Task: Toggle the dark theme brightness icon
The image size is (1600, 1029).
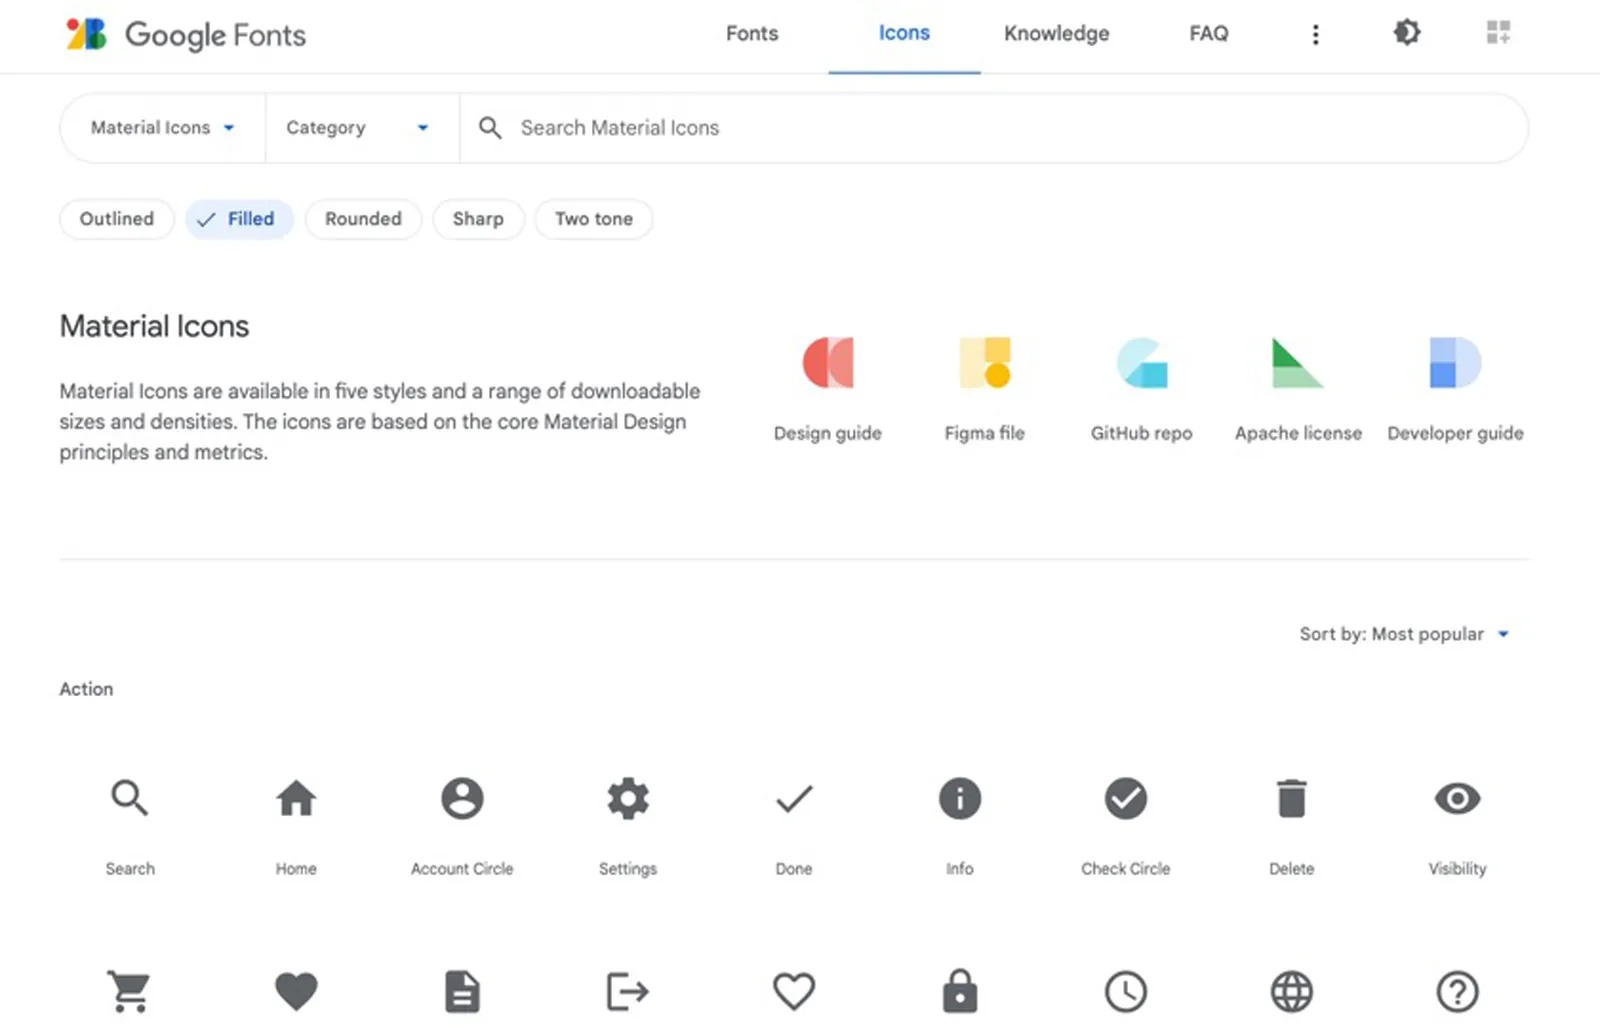Action: pyautogui.click(x=1407, y=33)
